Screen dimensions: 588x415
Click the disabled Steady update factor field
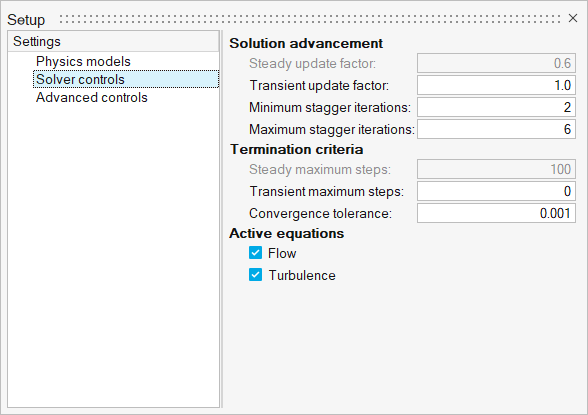[496, 63]
